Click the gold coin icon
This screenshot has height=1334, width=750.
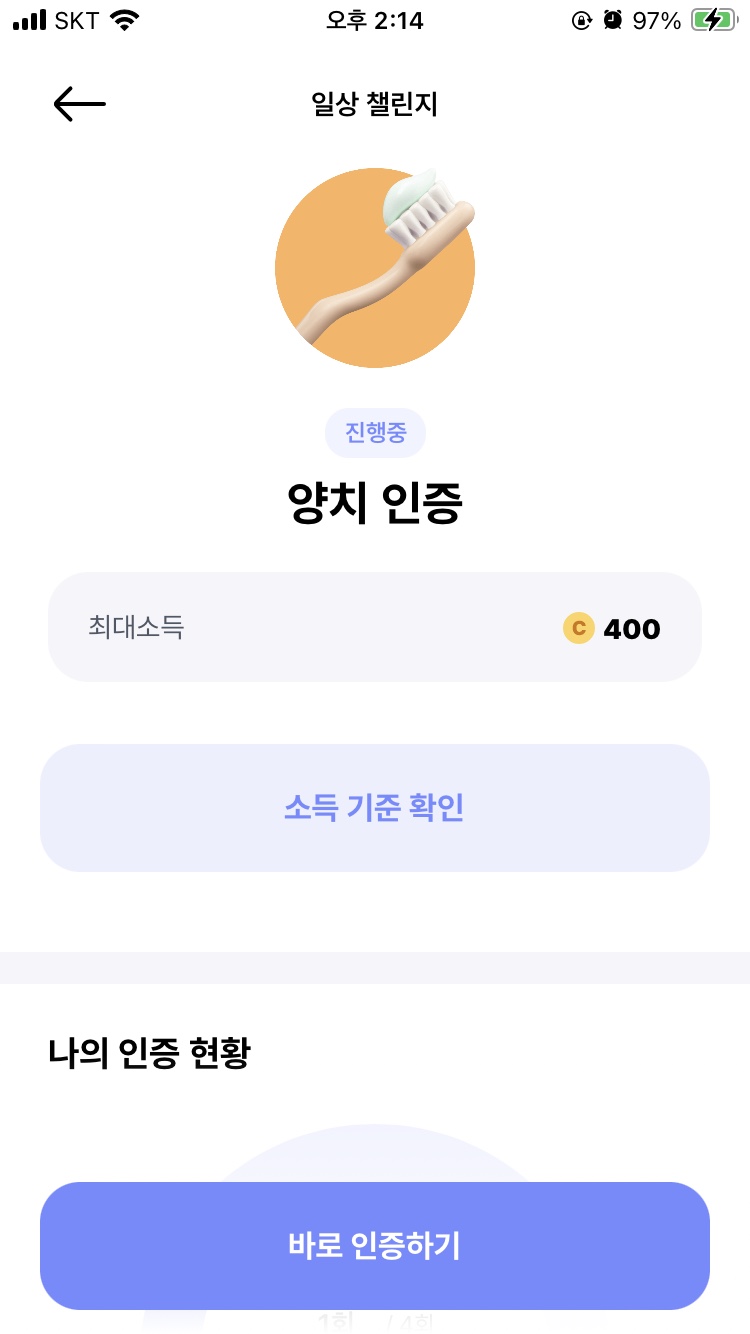(579, 628)
